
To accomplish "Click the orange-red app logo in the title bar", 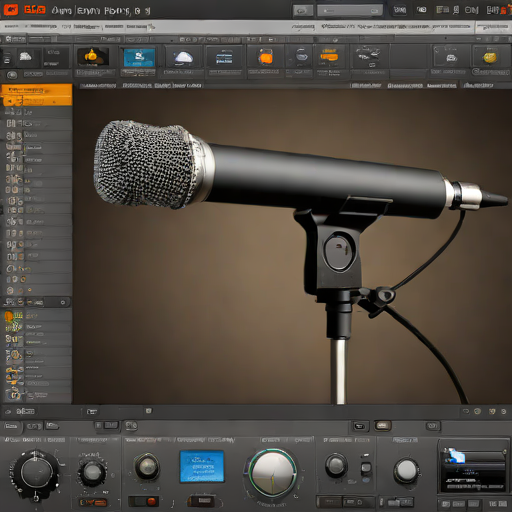I will [10, 10].
